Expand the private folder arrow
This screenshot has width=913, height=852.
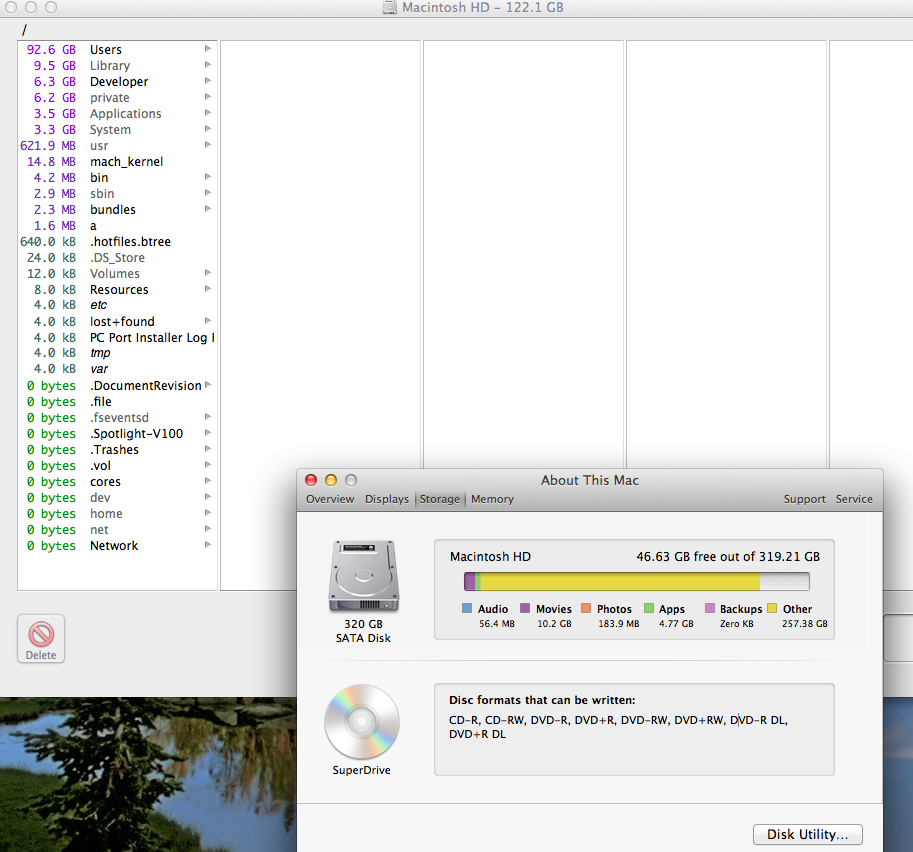[x=208, y=97]
